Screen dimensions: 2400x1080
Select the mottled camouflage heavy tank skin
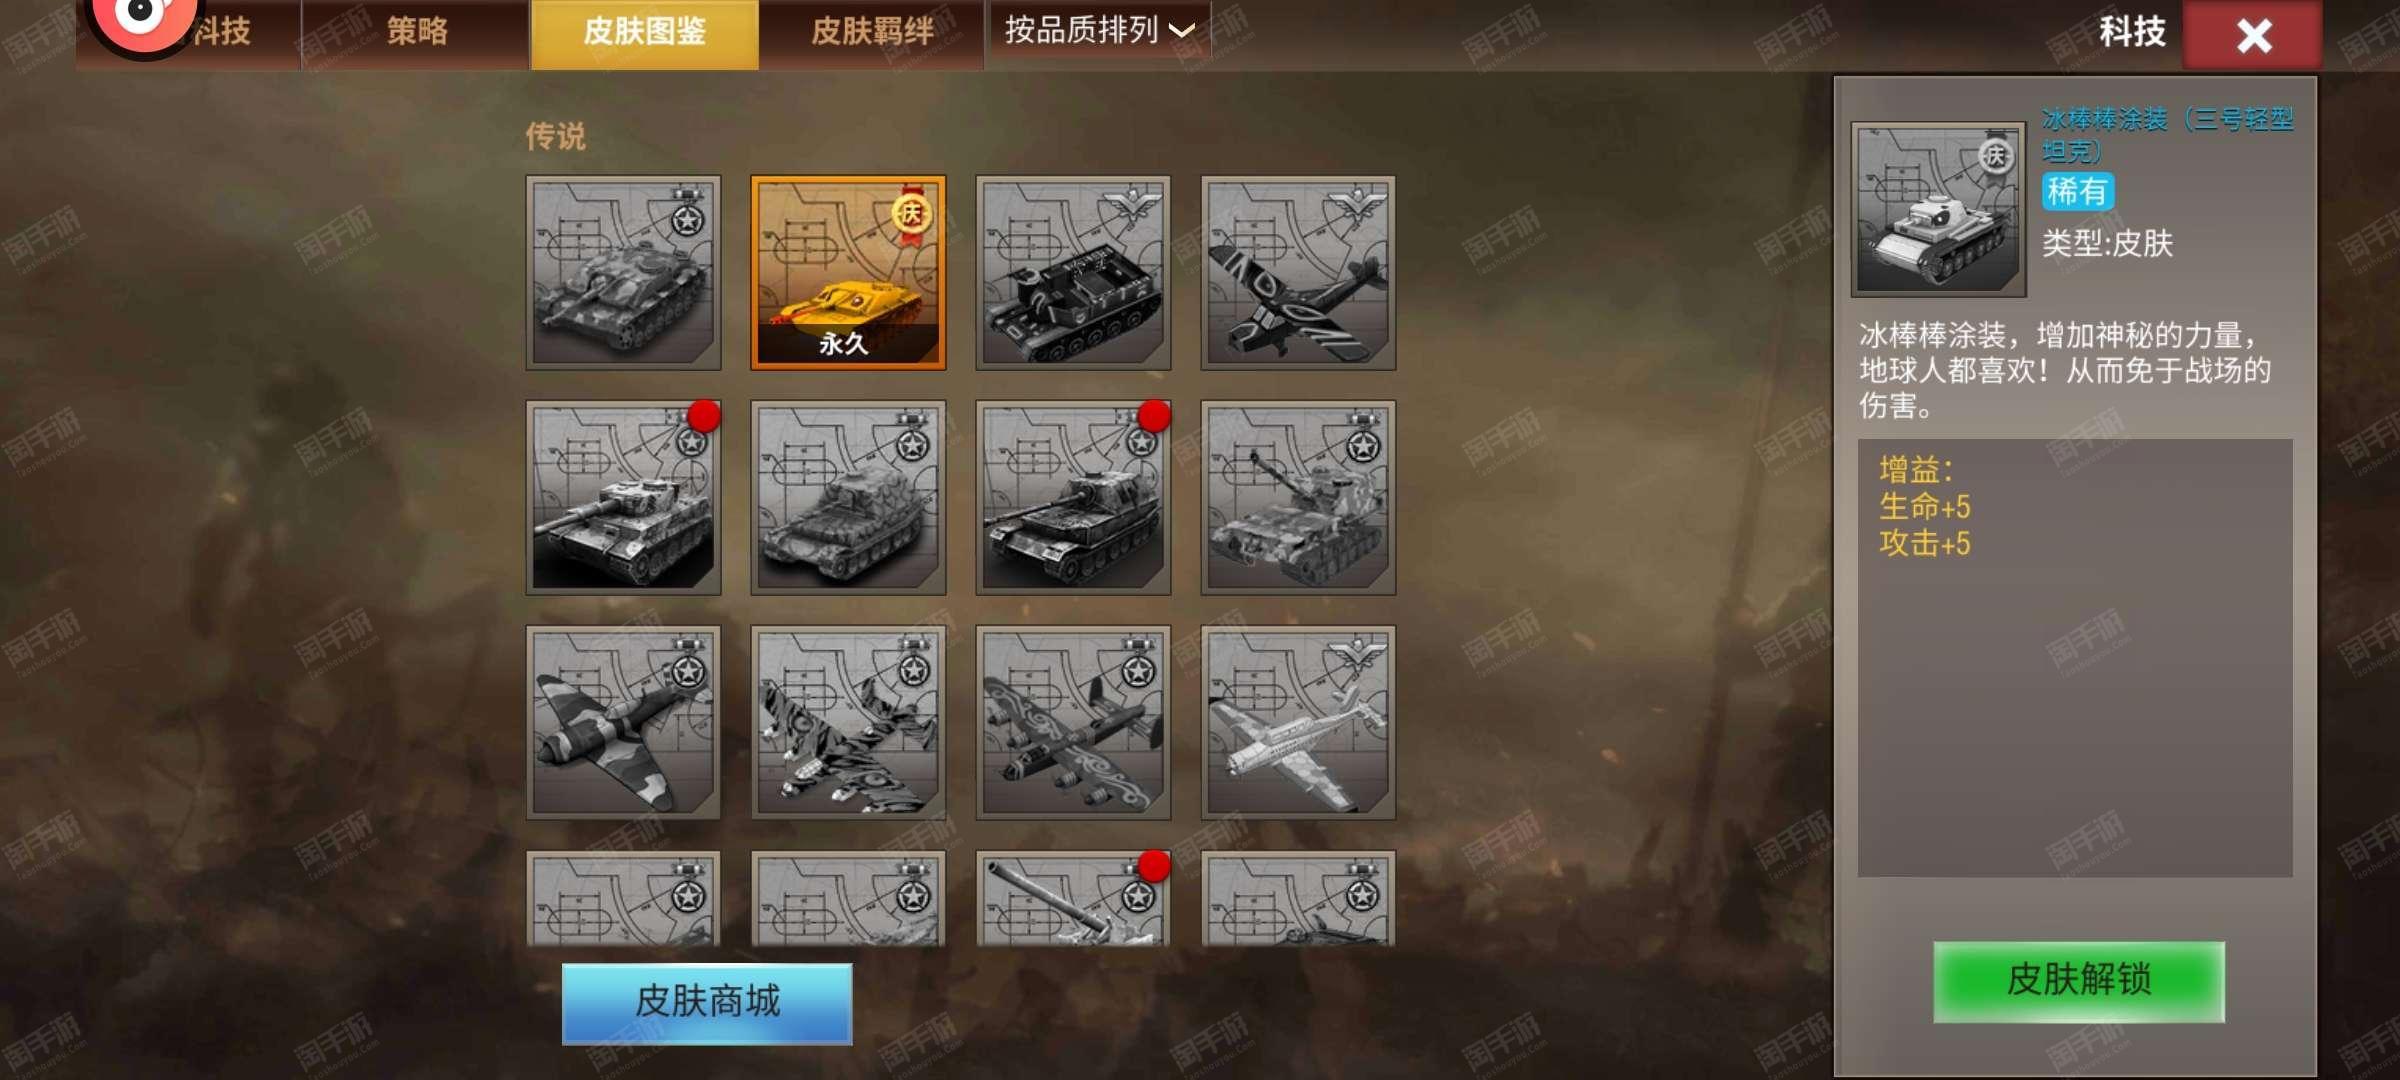click(848, 498)
